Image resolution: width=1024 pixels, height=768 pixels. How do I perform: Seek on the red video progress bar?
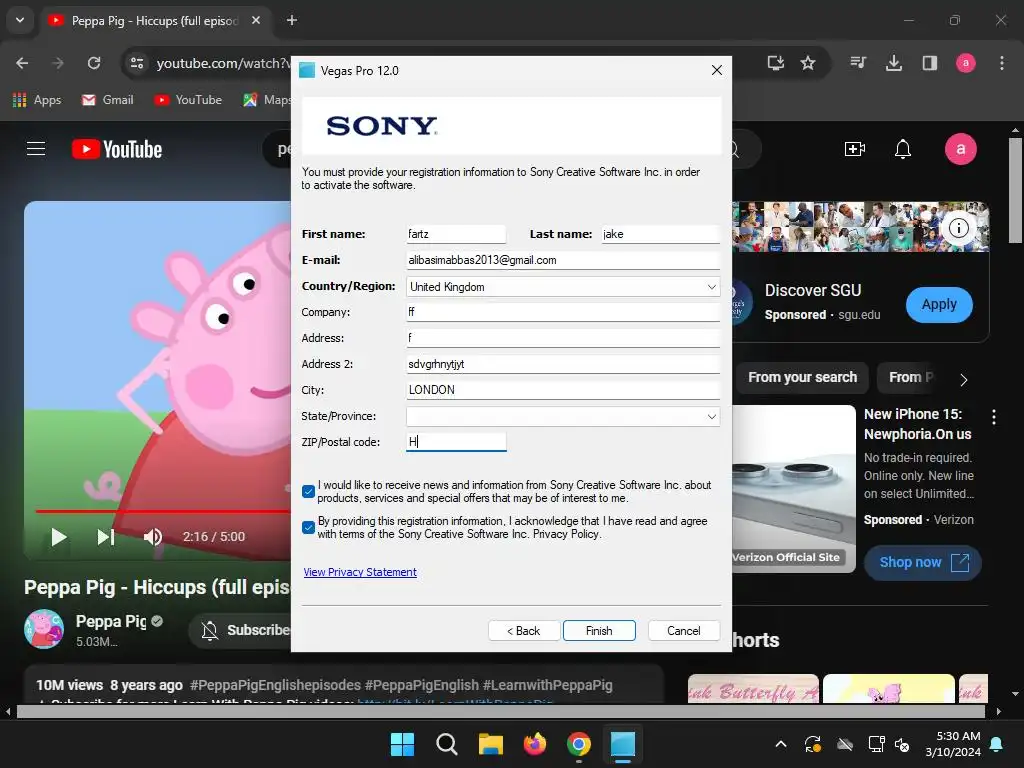tap(163, 511)
